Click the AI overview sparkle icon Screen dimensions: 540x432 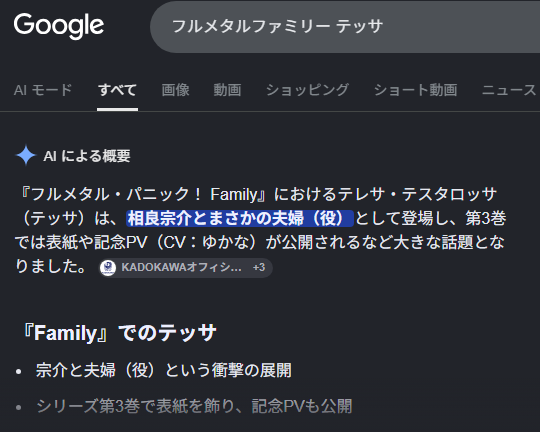(x=26, y=155)
